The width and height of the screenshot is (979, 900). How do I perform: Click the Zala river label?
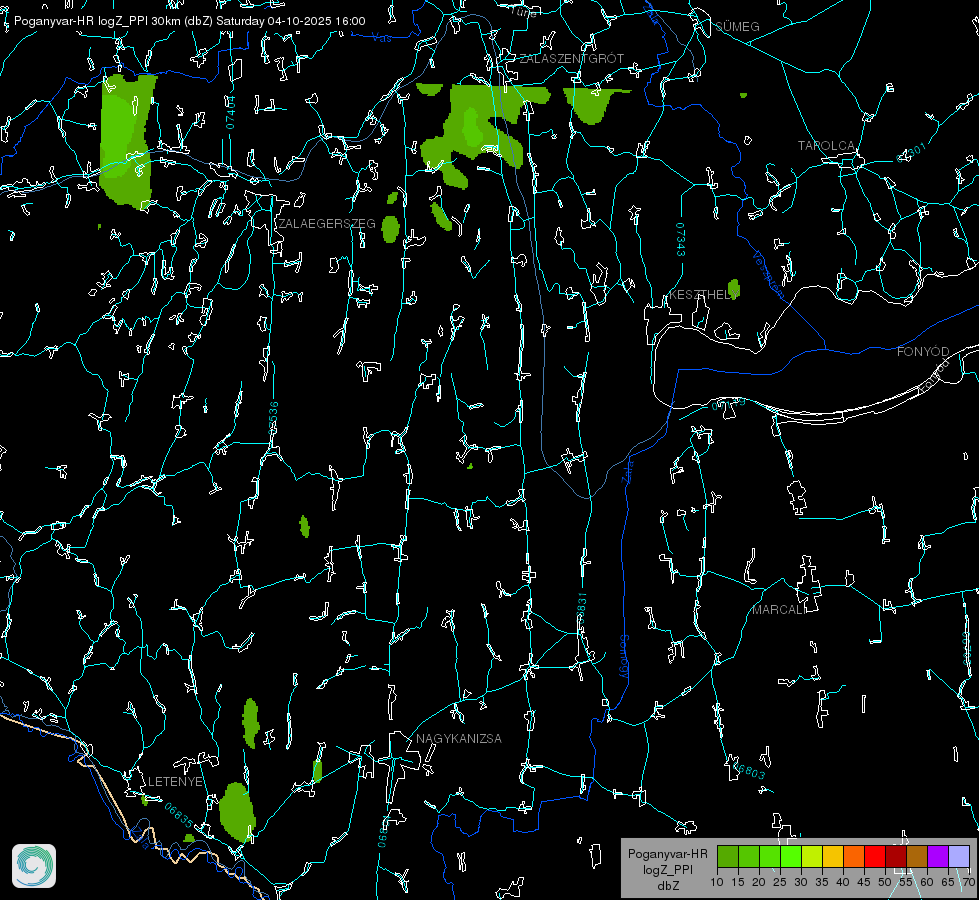pos(627,470)
